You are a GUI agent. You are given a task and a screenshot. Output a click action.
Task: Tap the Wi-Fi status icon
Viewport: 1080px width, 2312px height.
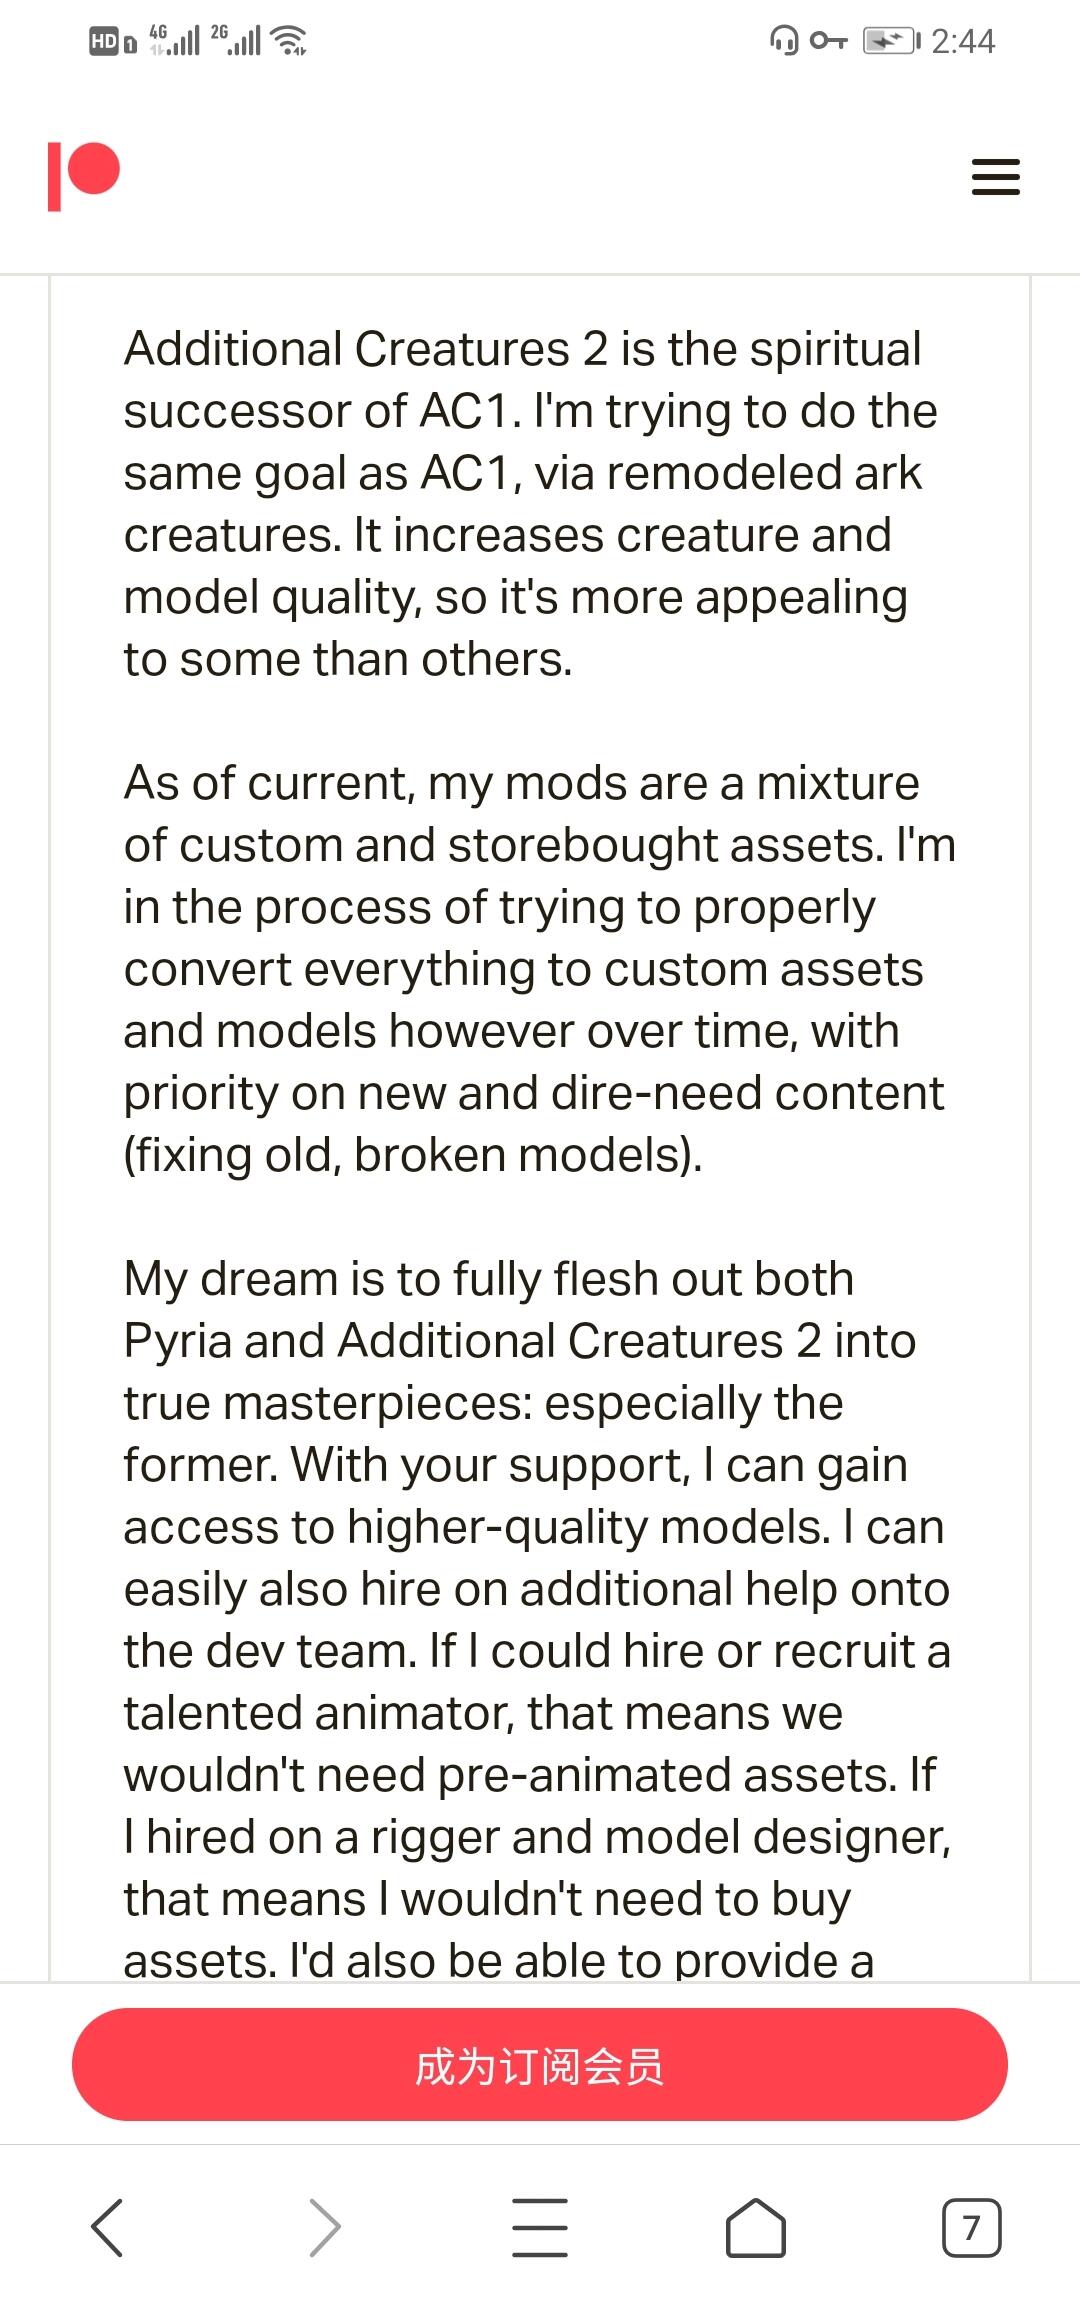[289, 40]
